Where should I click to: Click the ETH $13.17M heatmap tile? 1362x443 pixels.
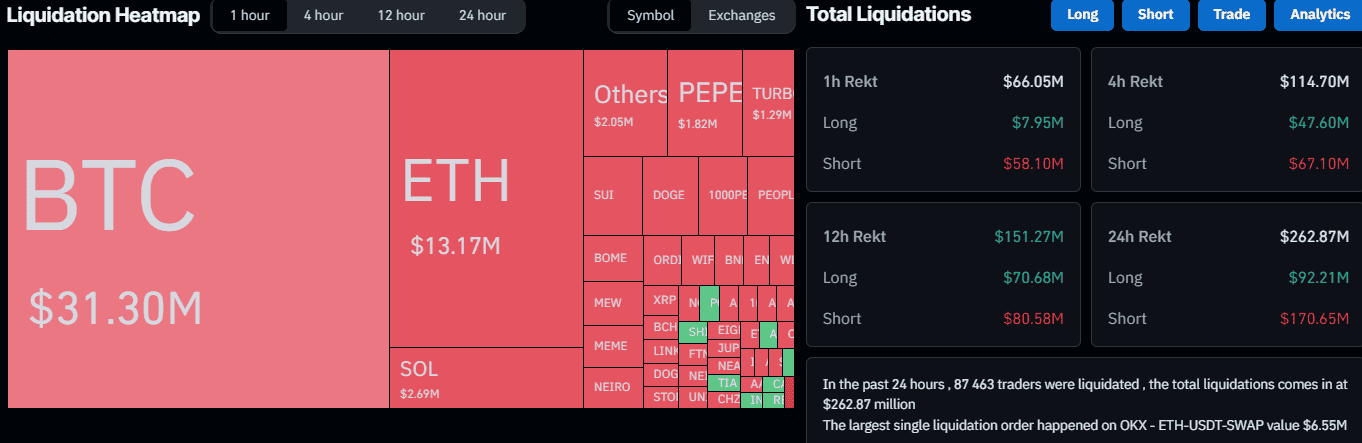click(x=486, y=199)
